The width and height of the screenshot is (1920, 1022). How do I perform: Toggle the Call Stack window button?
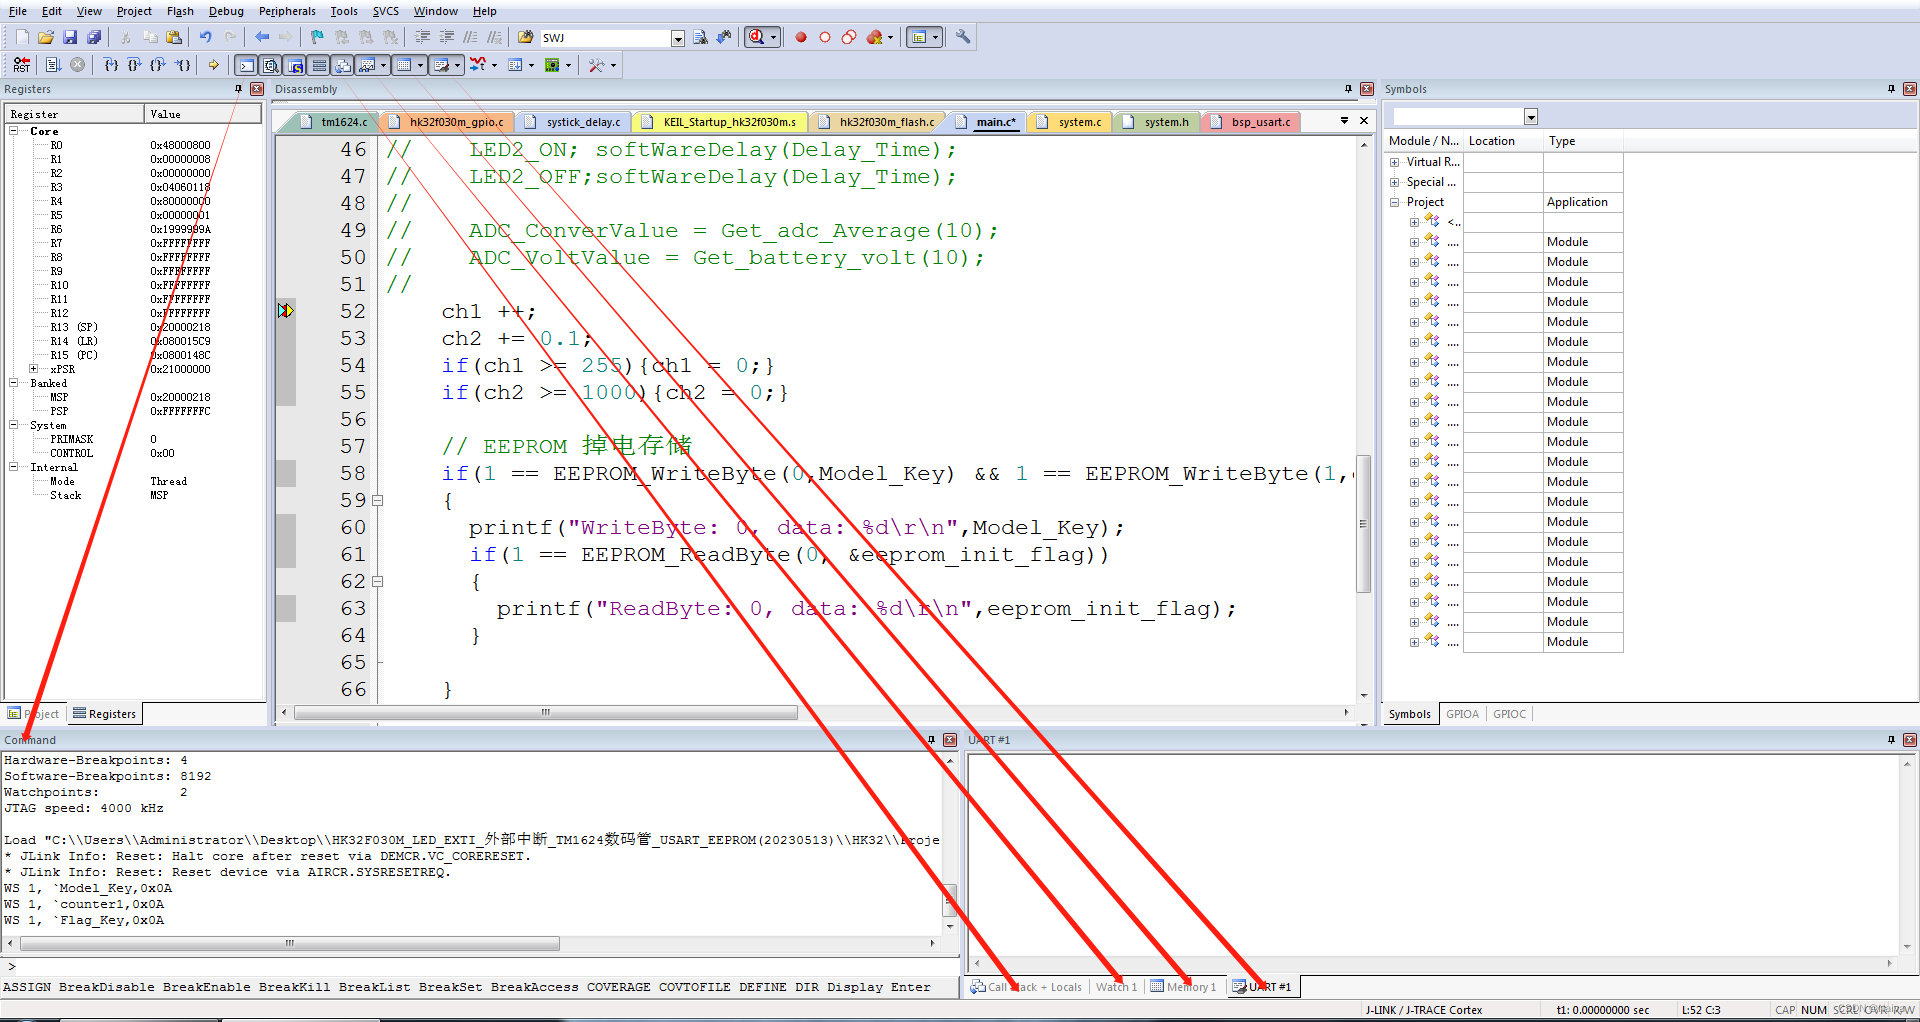[x=343, y=65]
